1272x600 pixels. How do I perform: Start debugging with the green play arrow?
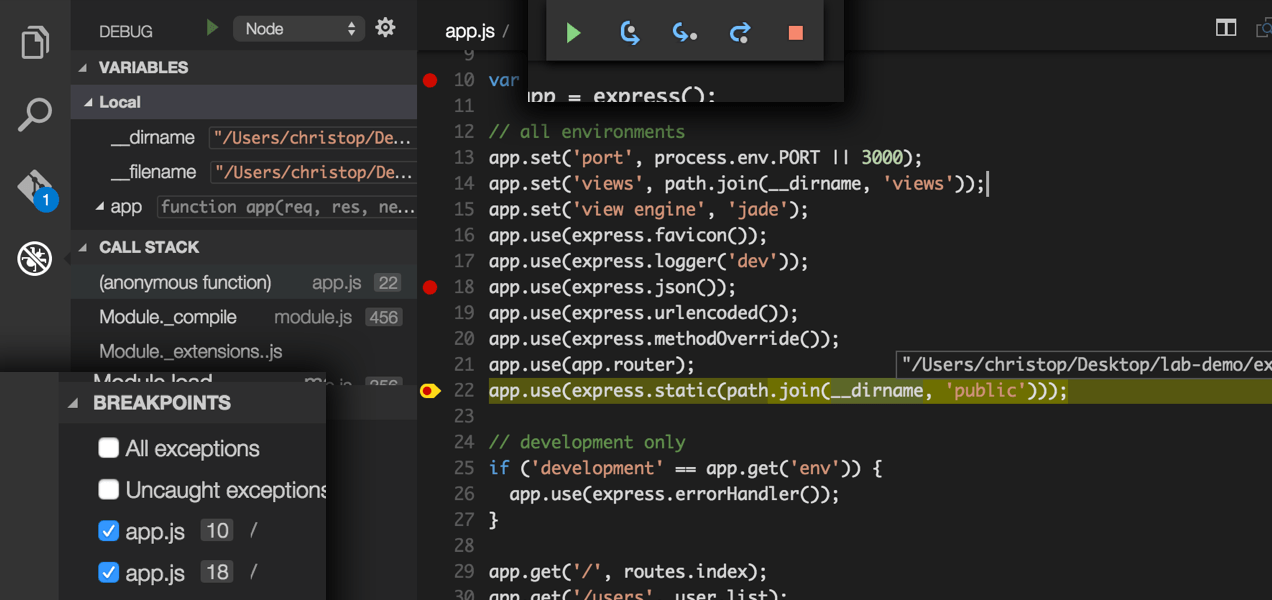pos(212,28)
